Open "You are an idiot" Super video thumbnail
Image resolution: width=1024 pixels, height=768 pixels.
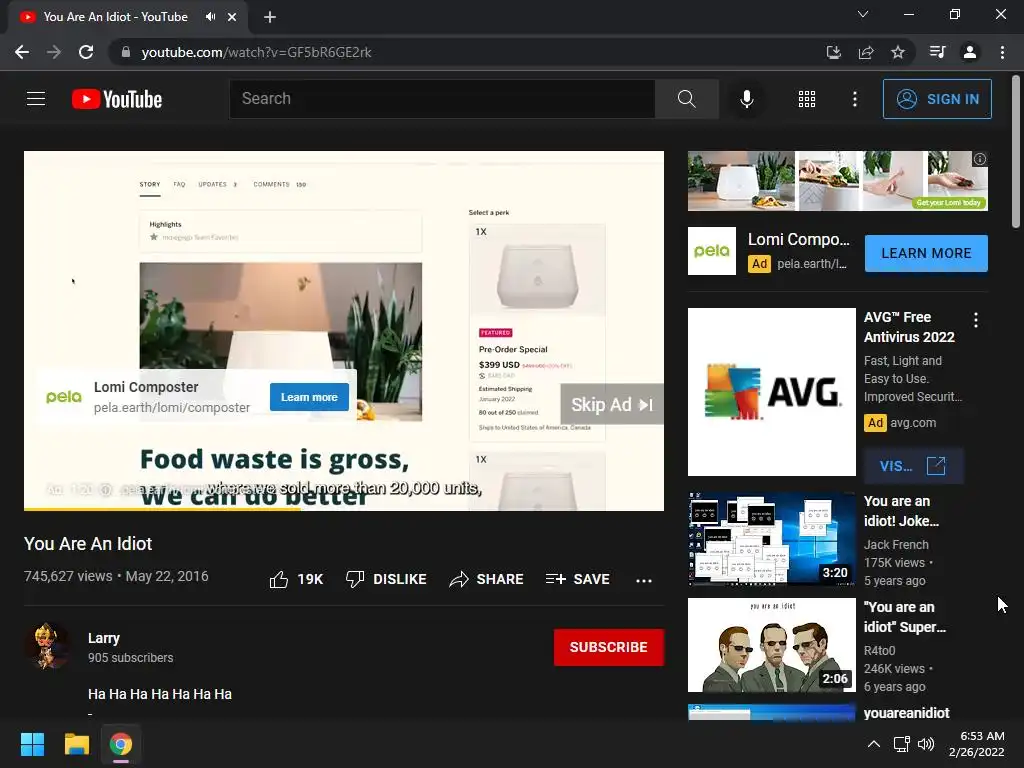click(x=771, y=645)
